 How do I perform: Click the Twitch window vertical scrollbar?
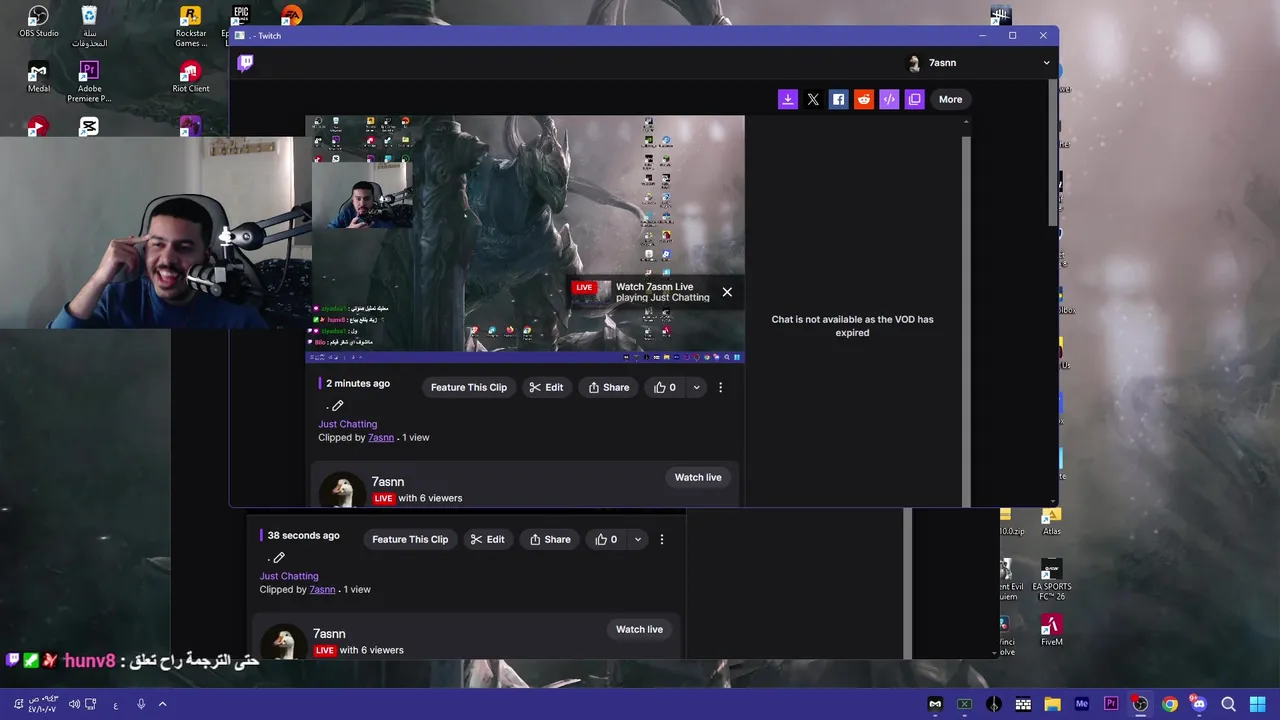(x=1054, y=155)
